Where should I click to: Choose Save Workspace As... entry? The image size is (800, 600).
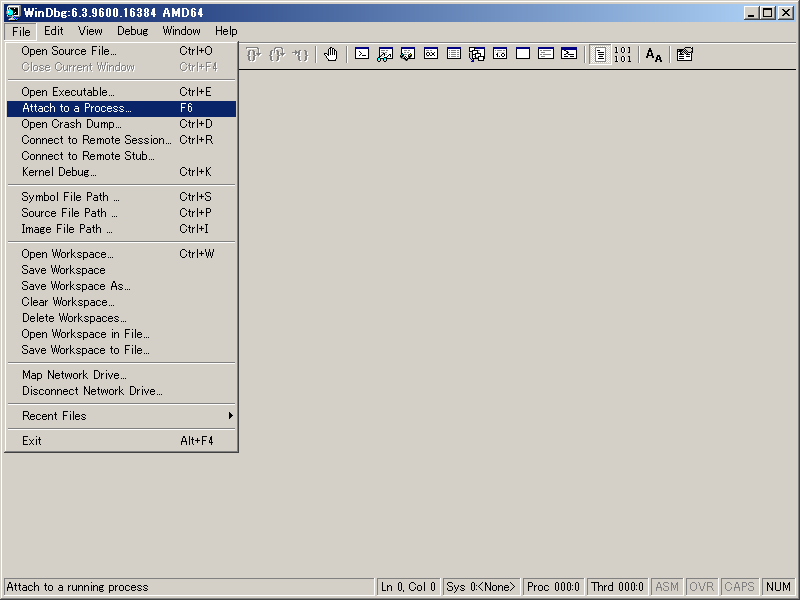[x=121, y=286]
